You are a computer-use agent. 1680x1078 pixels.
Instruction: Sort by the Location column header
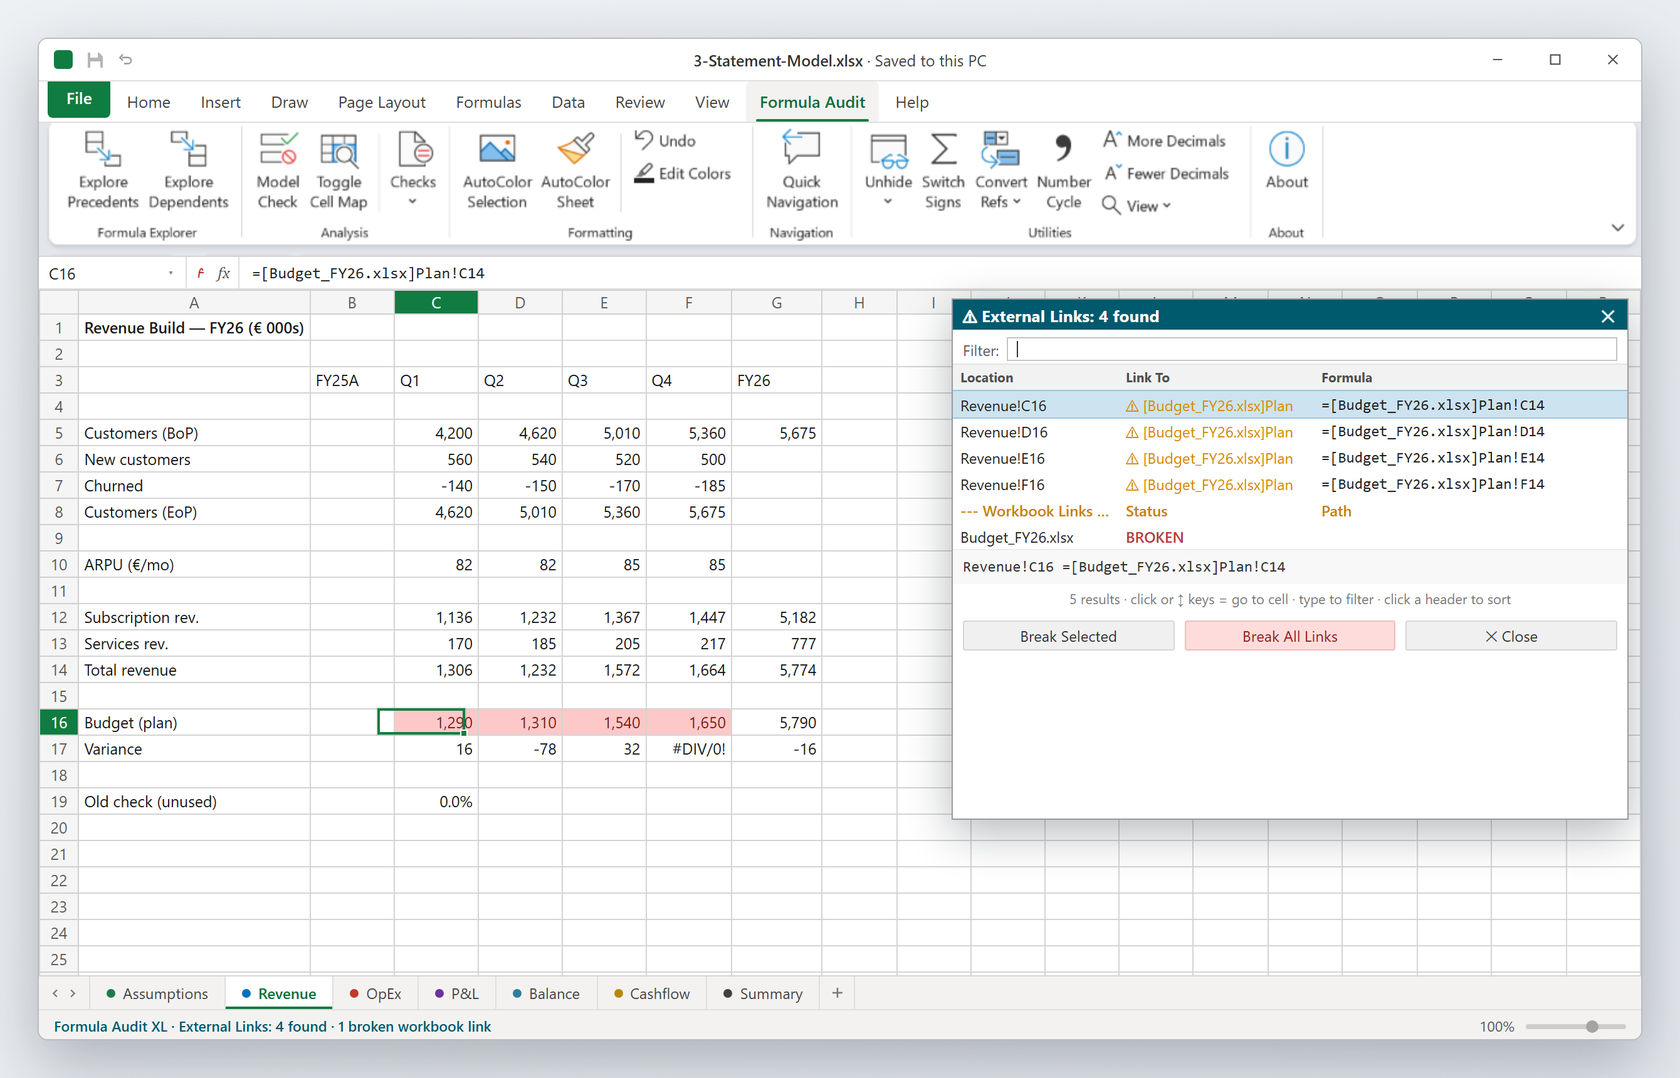click(987, 378)
